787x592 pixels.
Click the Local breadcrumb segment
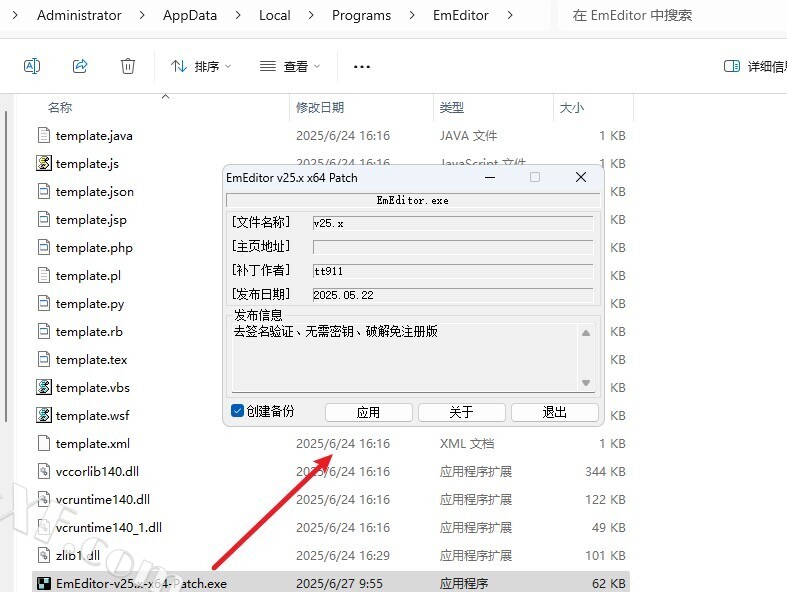275,15
